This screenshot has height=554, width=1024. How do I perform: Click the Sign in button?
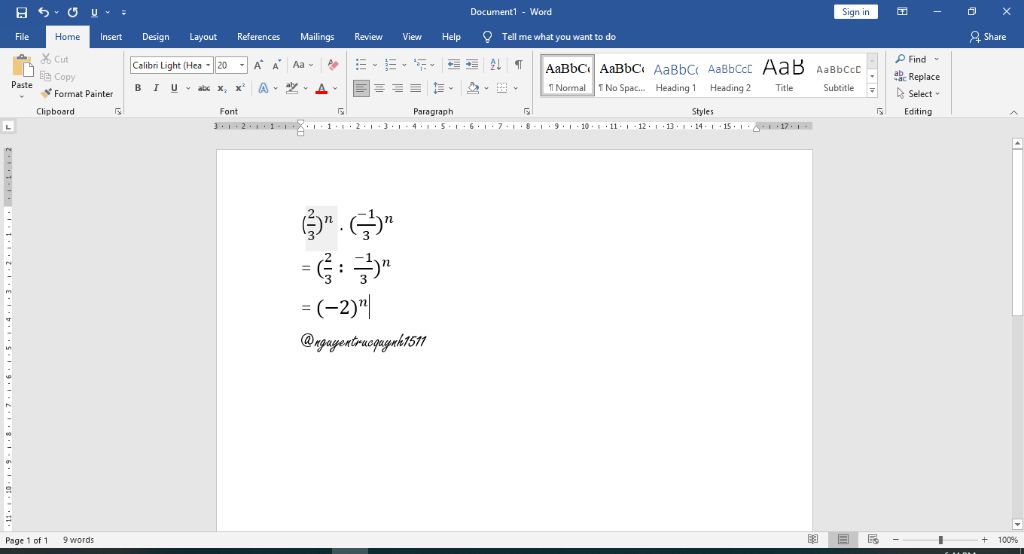click(x=856, y=12)
